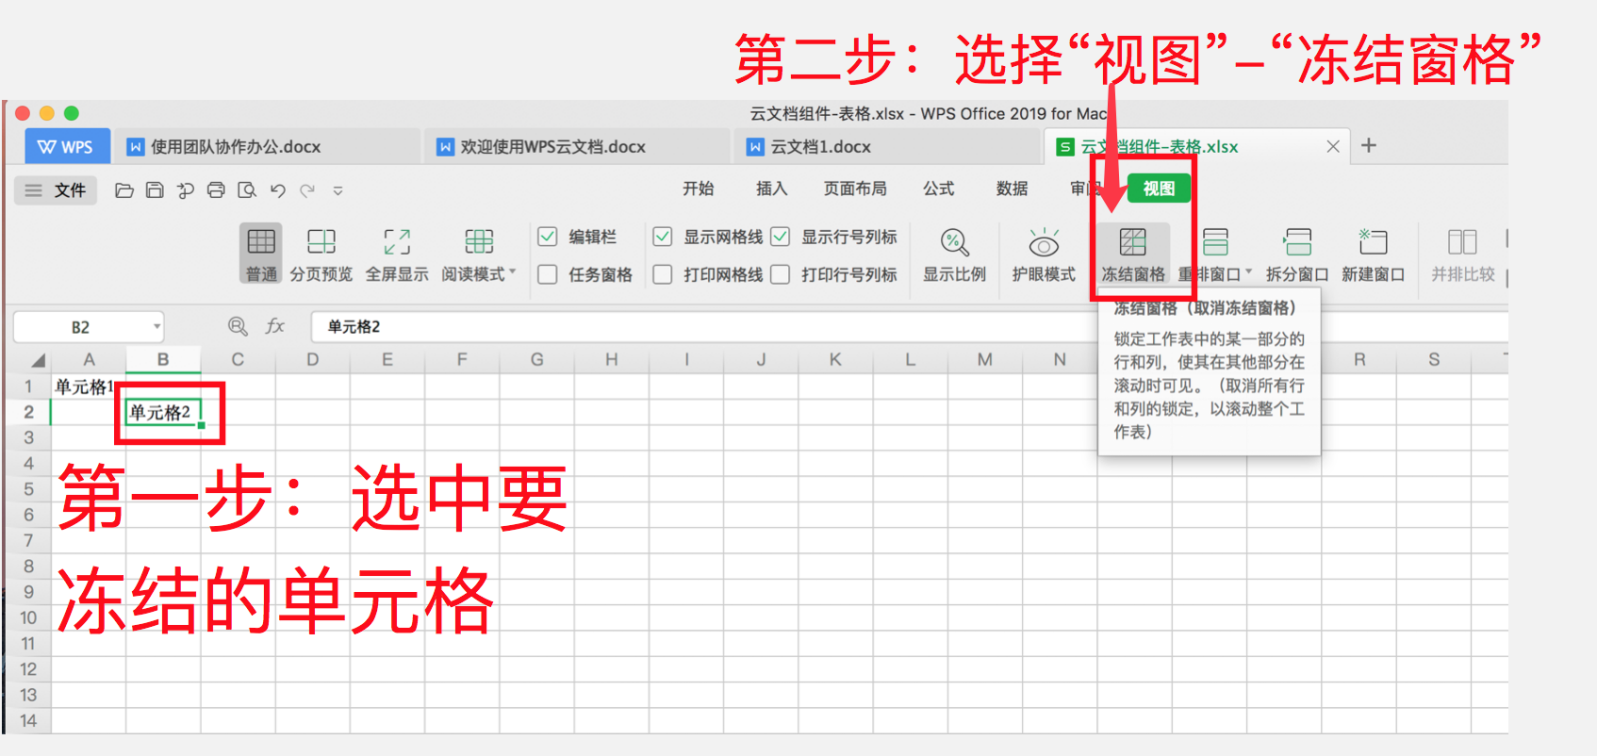Click the save icon in quick toolbar

click(154, 190)
